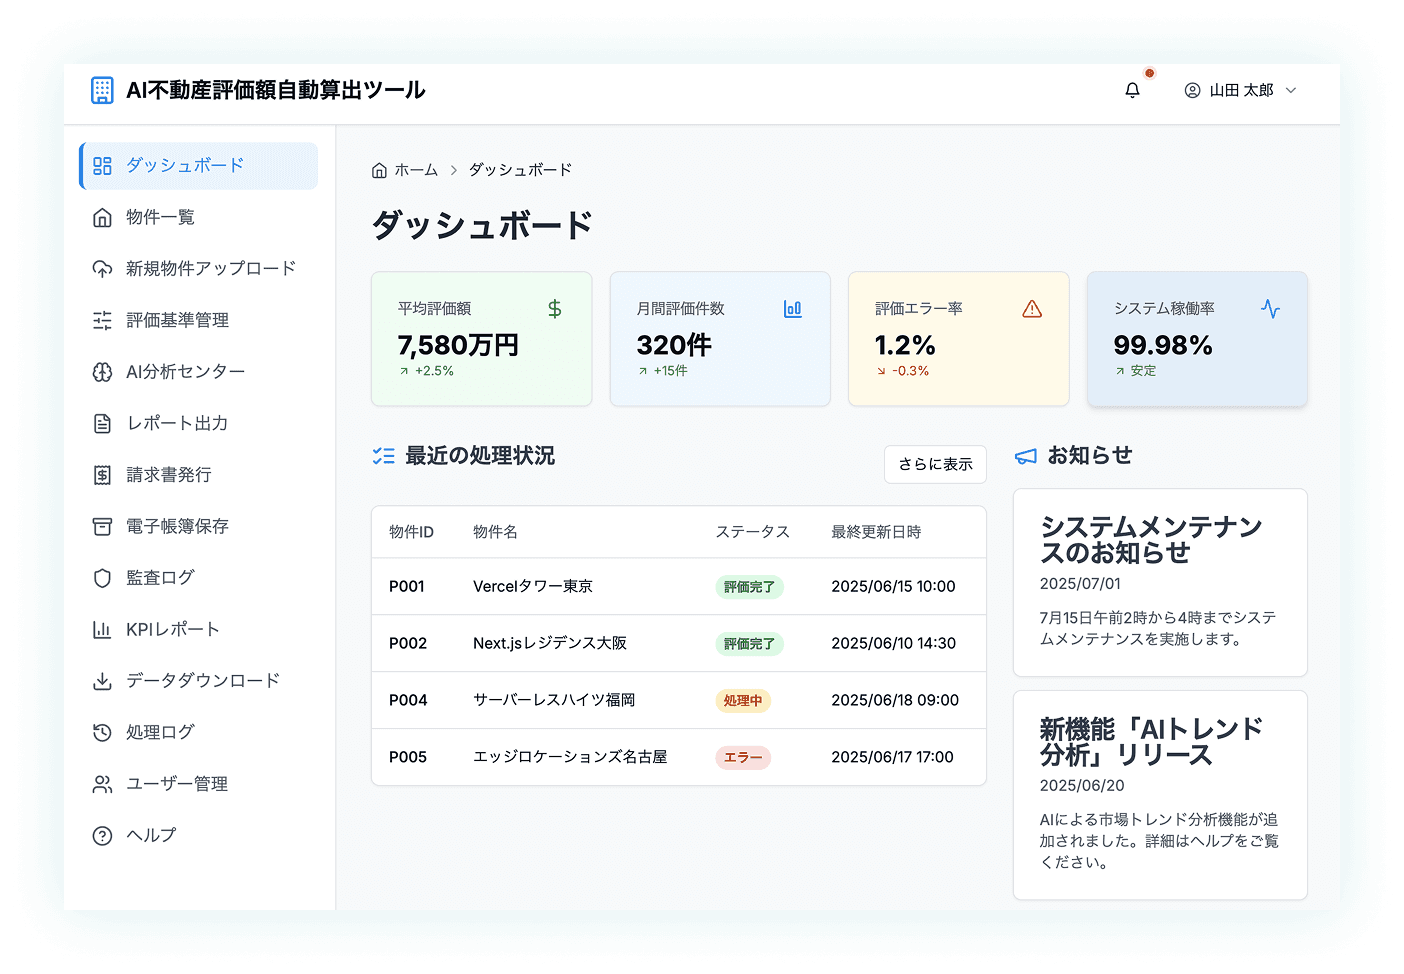This screenshot has height=974, width=1404.
Task: Go to KPIレポート in sidebar
Action: (172, 629)
